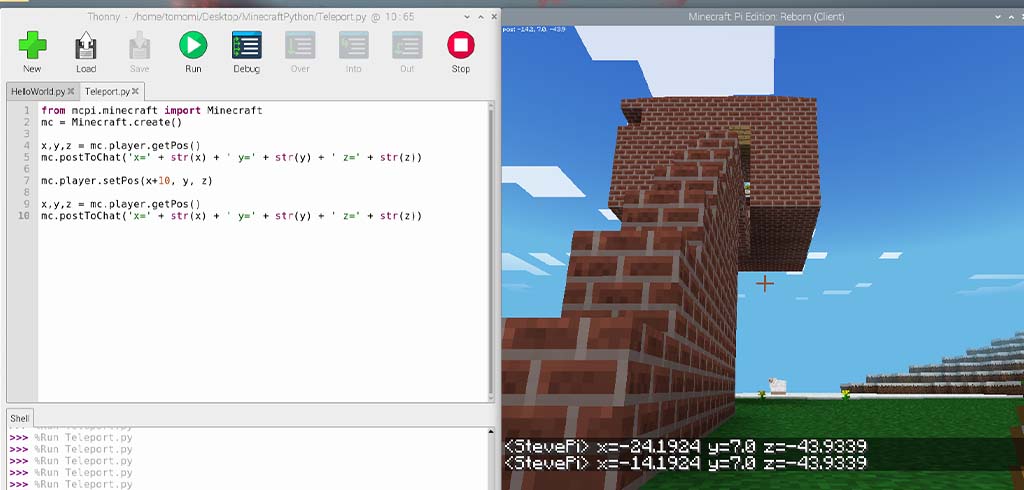This screenshot has height=490, width=1024.
Task: Click the New file icon in Thonny
Action: pos(32,46)
